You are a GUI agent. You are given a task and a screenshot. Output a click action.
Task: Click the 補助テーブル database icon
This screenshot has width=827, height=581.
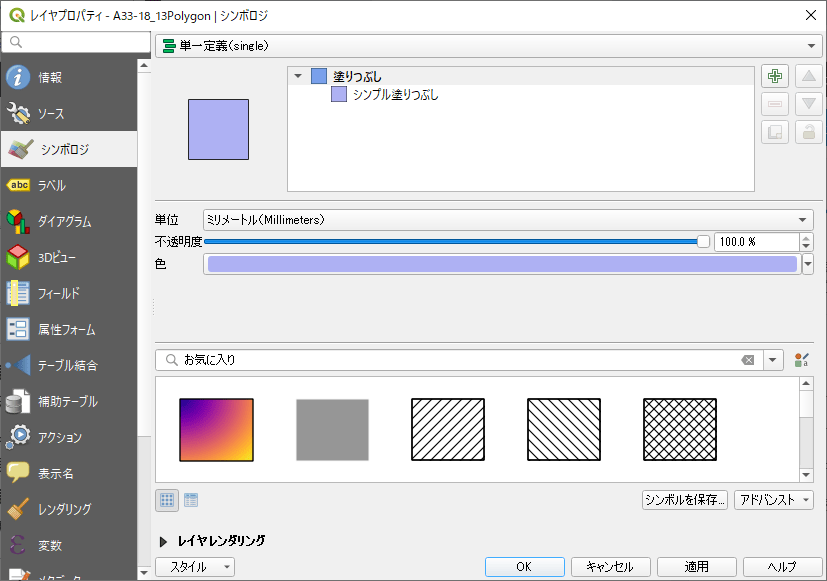pos(18,401)
